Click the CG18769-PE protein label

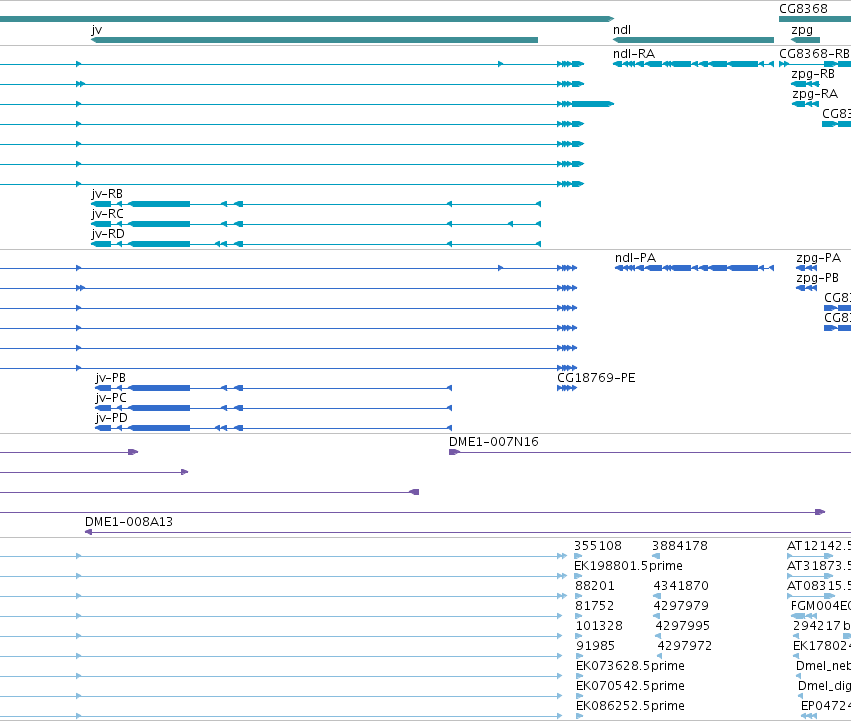pyautogui.click(x=596, y=378)
